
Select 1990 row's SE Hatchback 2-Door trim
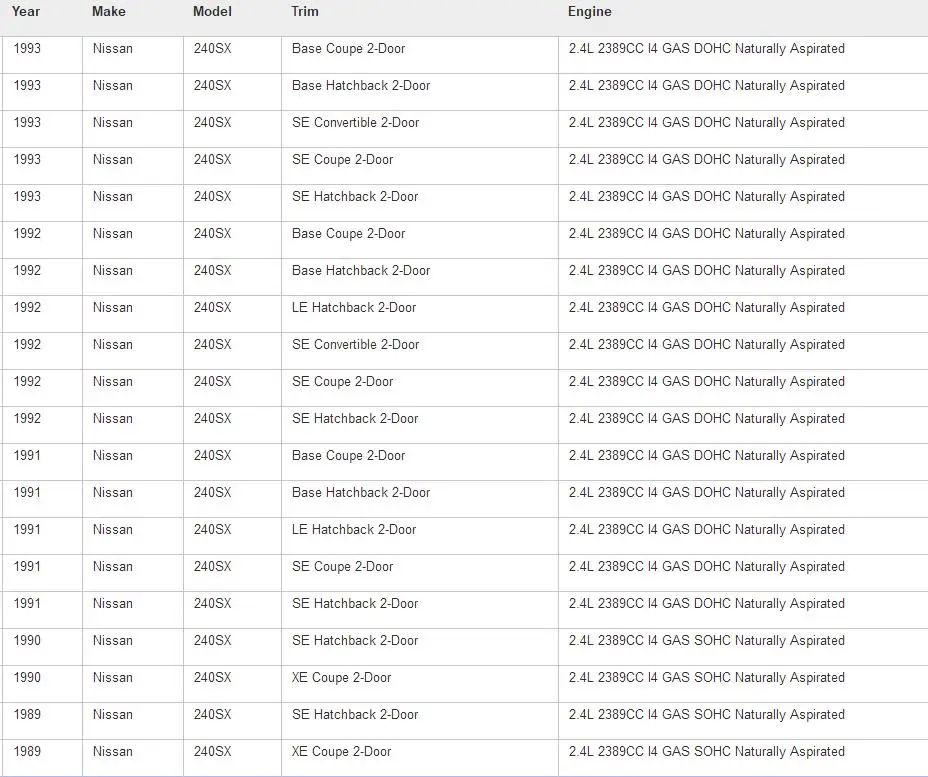pyautogui.click(x=355, y=640)
